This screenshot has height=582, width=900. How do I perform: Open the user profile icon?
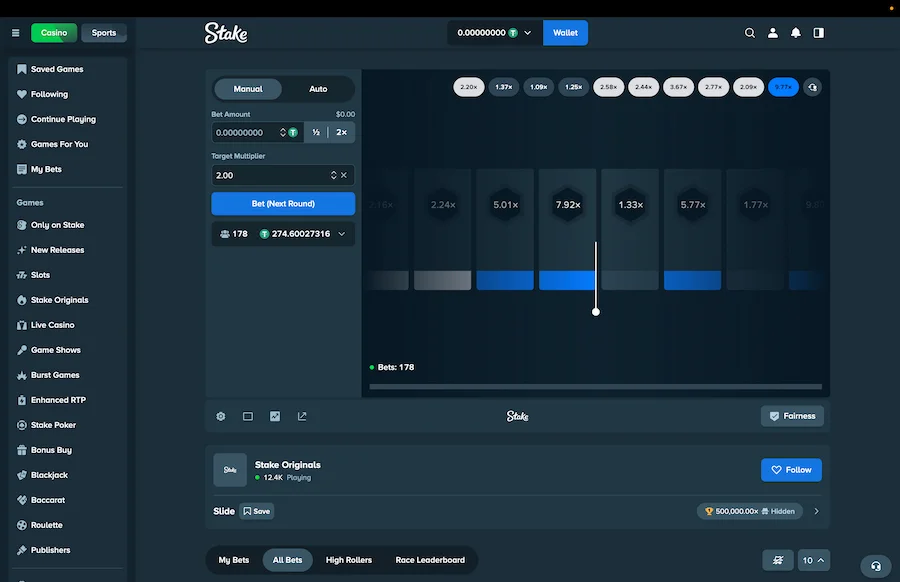point(773,33)
